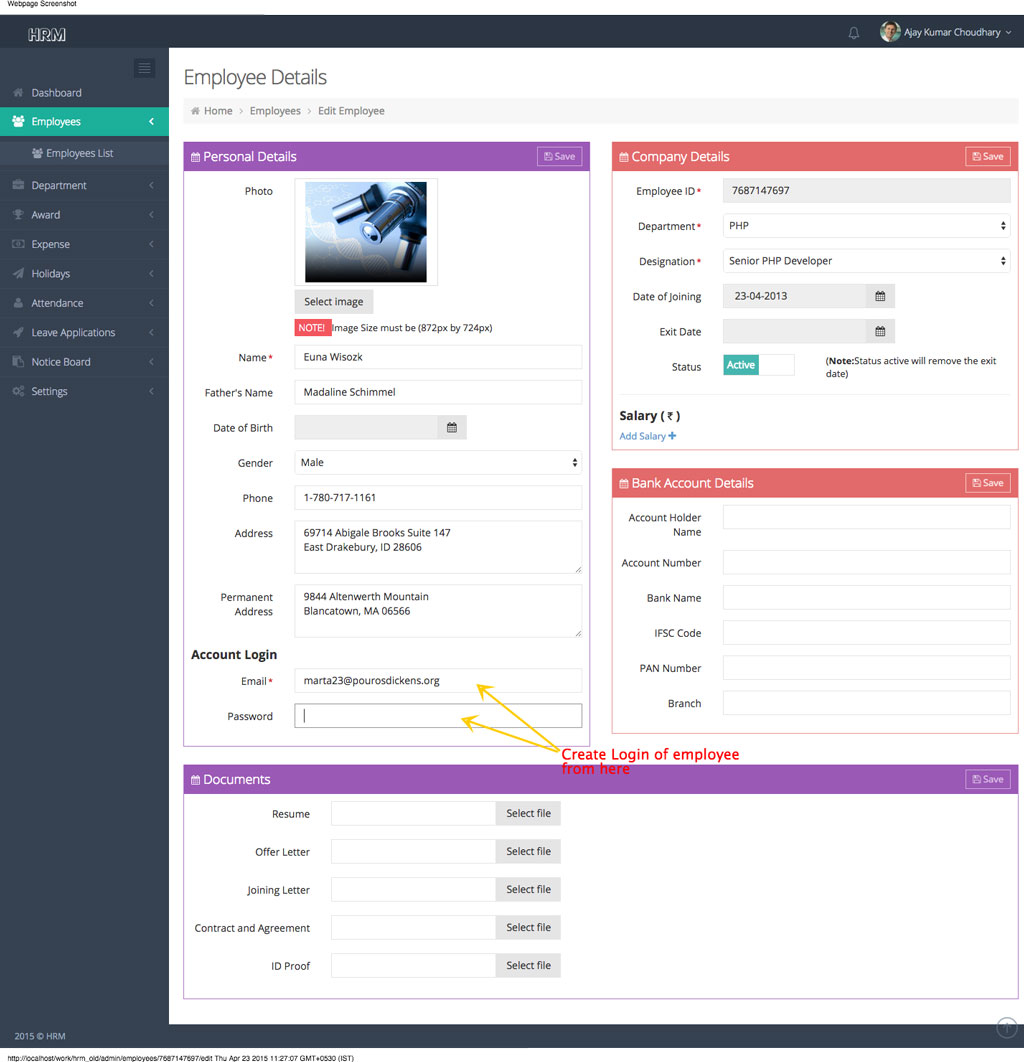Viewport: 1024px width, 1062px height.
Task: Open Date of Birth calendar picker
Action: 451,428
